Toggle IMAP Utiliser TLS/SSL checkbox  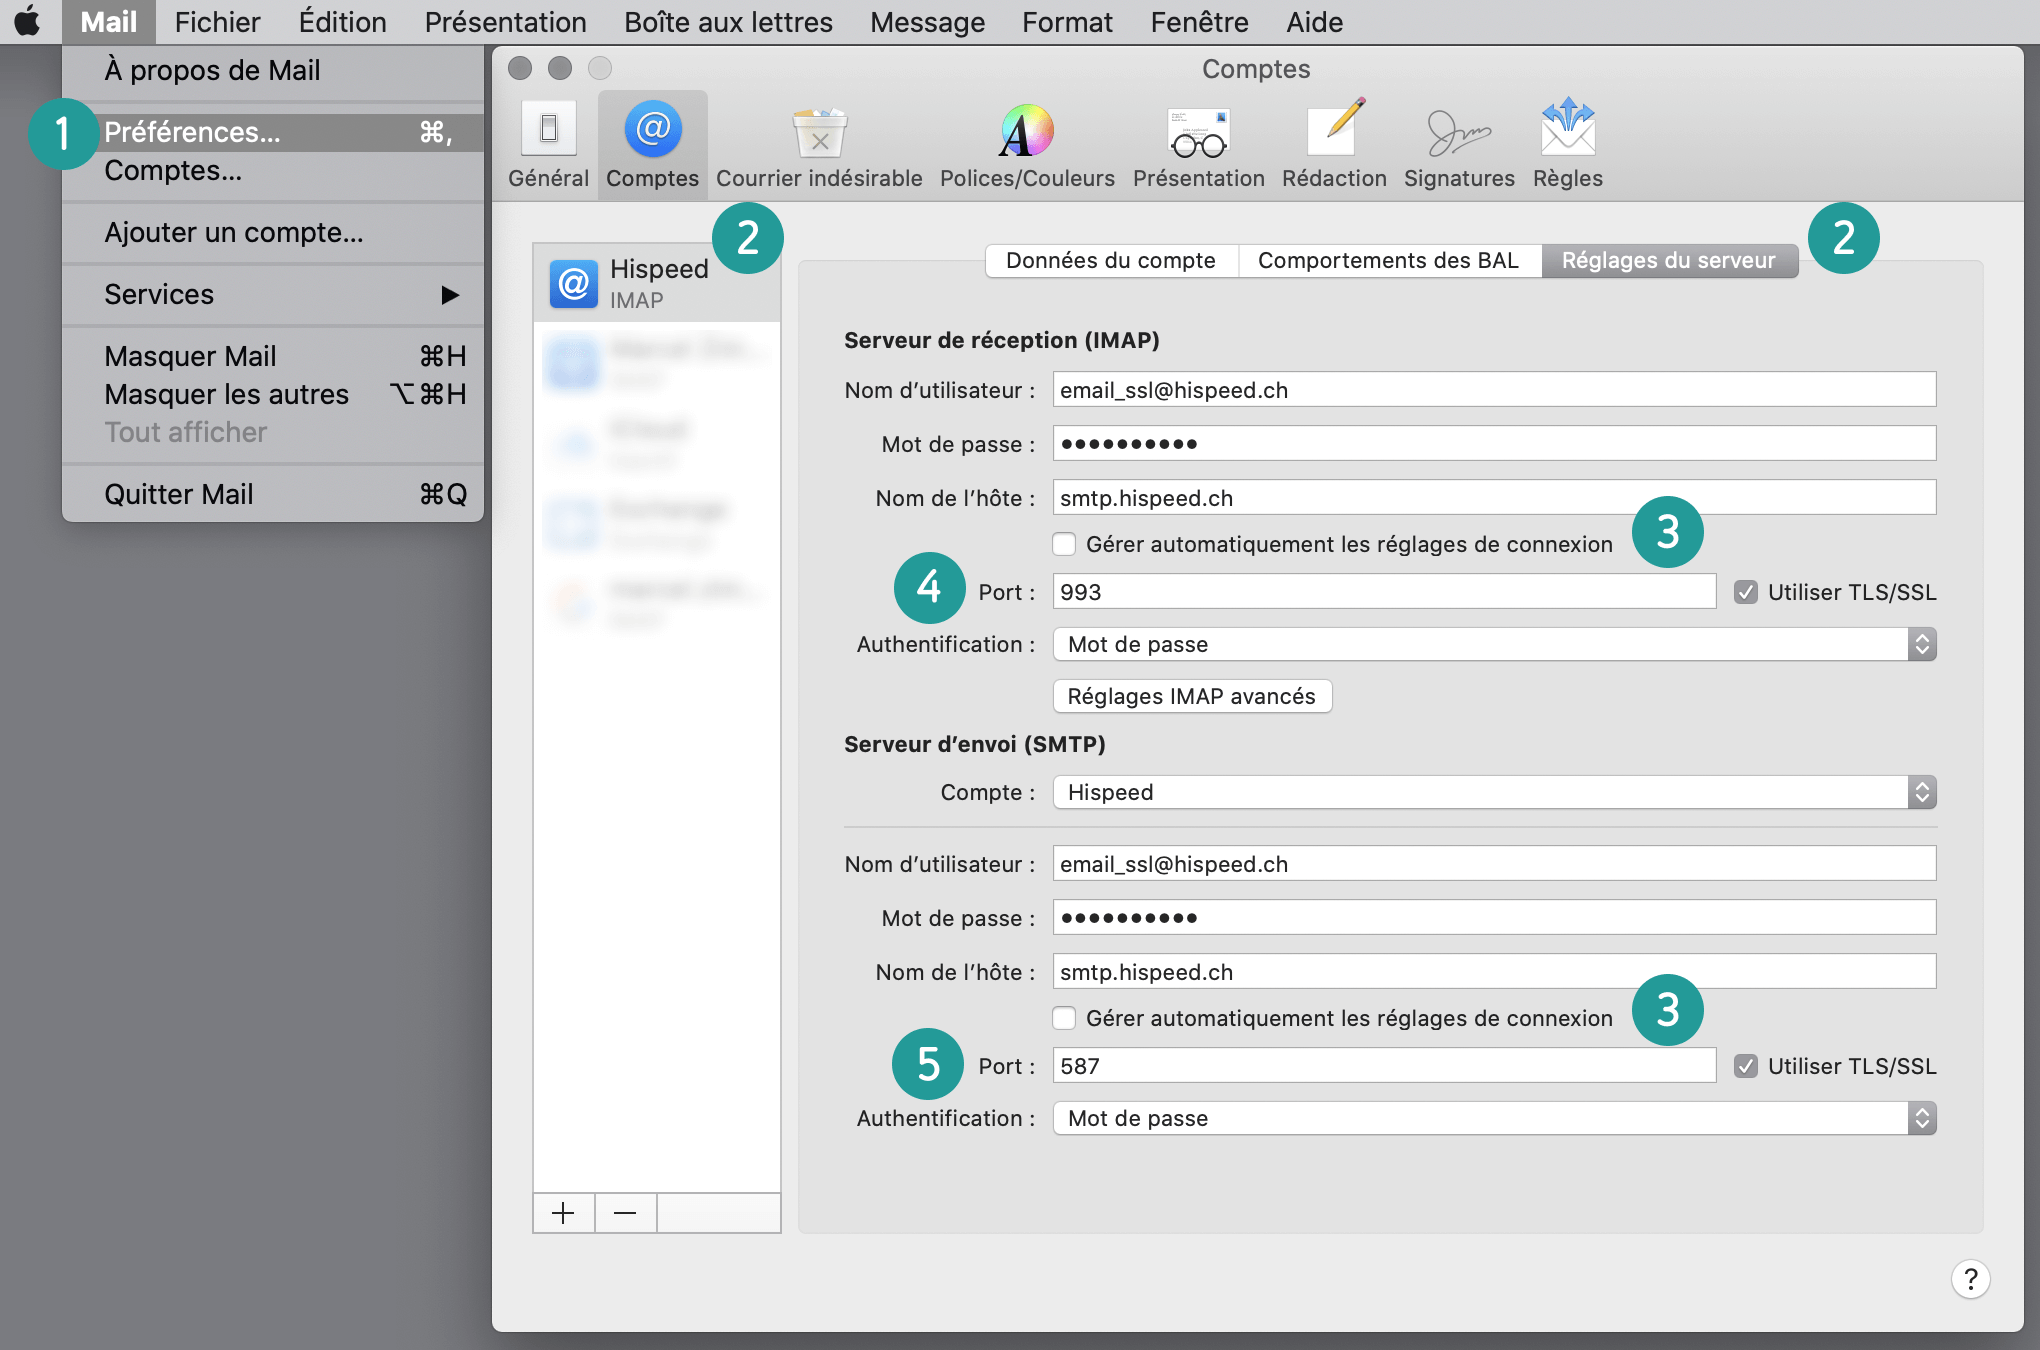pos(1746,592)
